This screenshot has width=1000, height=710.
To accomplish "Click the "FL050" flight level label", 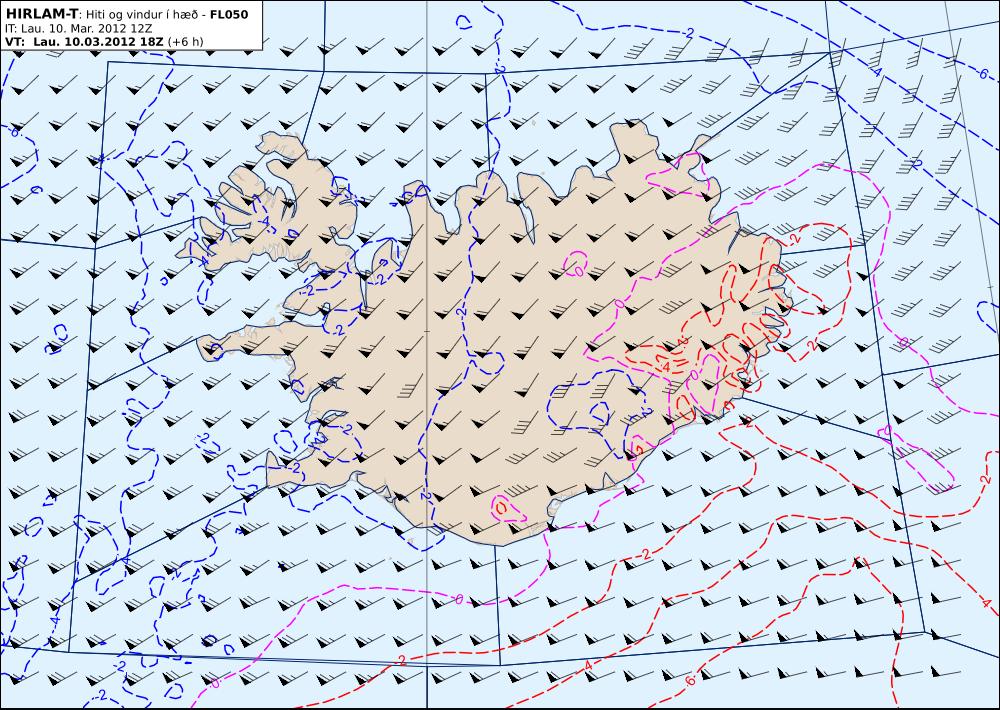I will pos(229,14).
